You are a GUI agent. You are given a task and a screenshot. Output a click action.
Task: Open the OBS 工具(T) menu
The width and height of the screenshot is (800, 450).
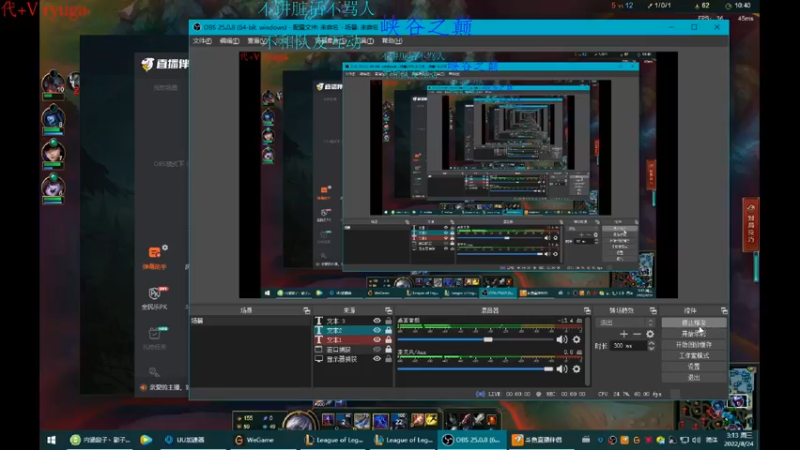click(x=364, y=41)
